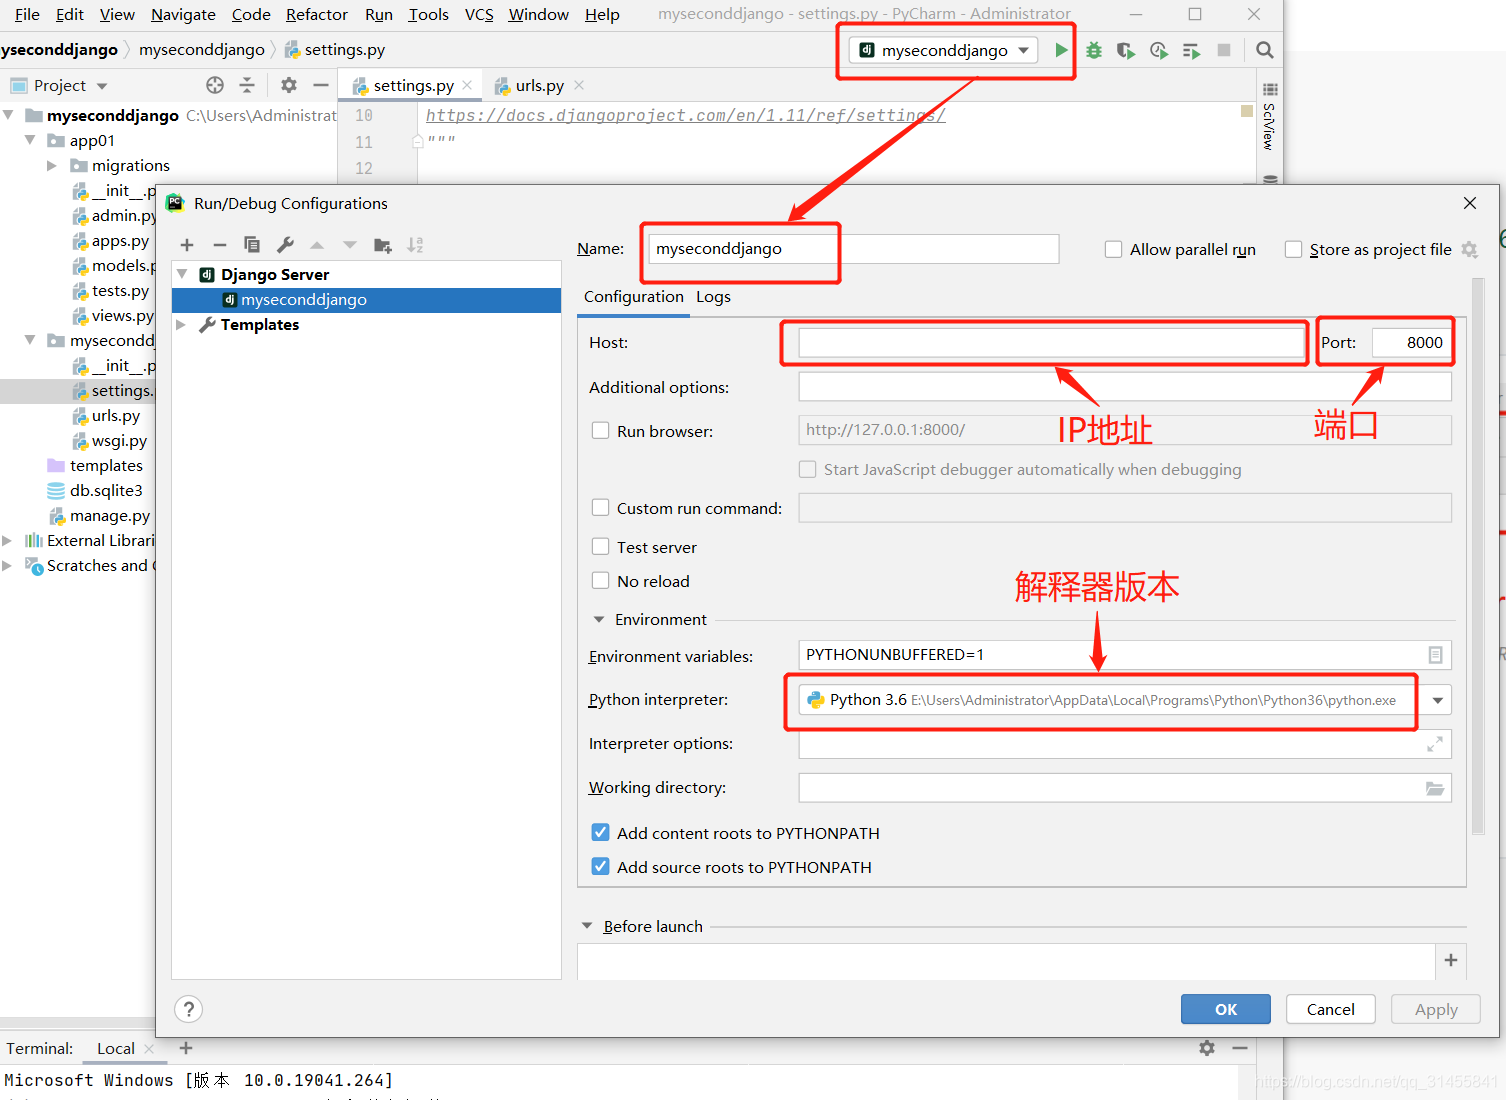Click Additional options input field

pyautogui.click(x=1125, y=387)
